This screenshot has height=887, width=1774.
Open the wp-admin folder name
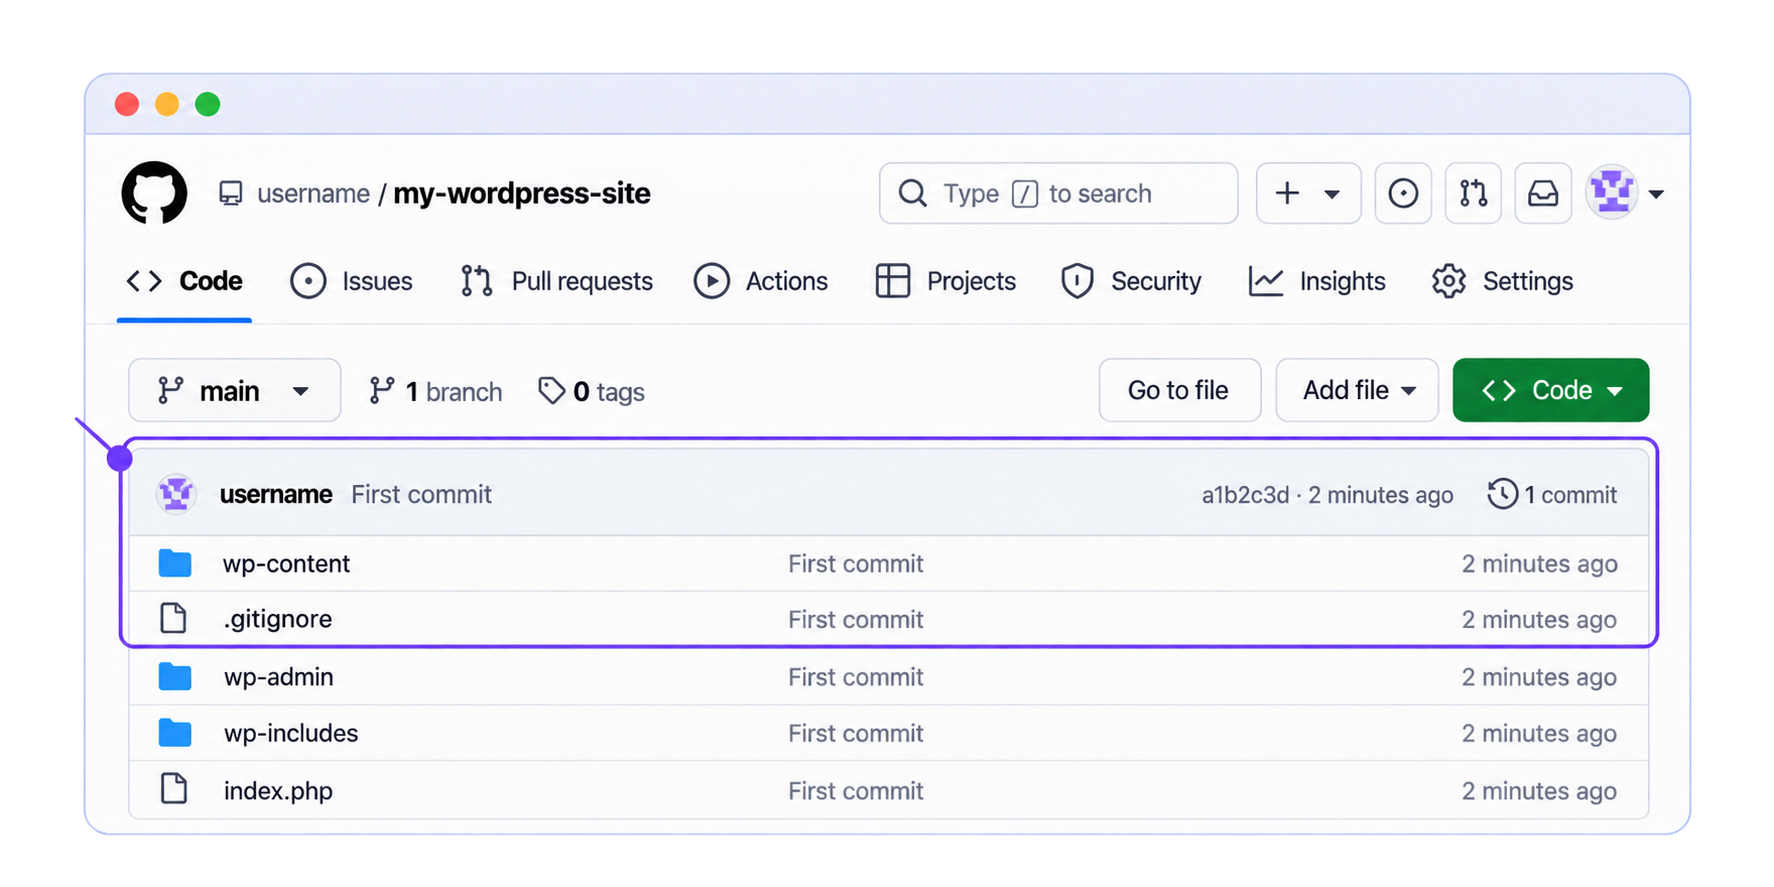click(278, 677)
